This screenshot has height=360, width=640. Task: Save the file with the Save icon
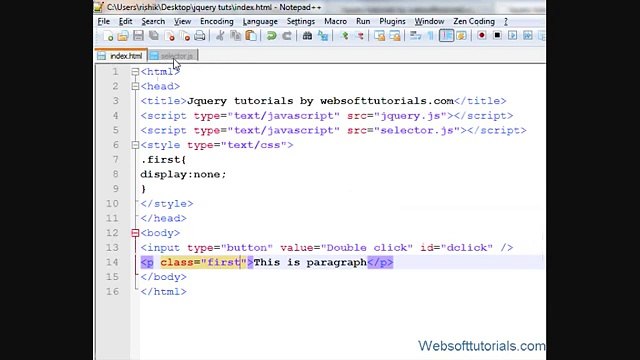[138, 36]
